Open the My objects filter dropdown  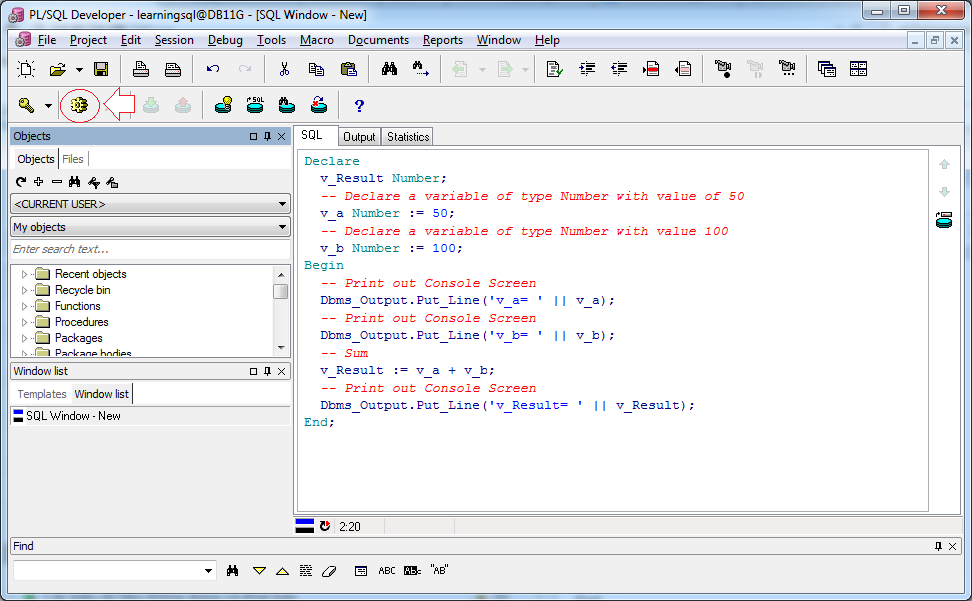click(x=151, y=227)
